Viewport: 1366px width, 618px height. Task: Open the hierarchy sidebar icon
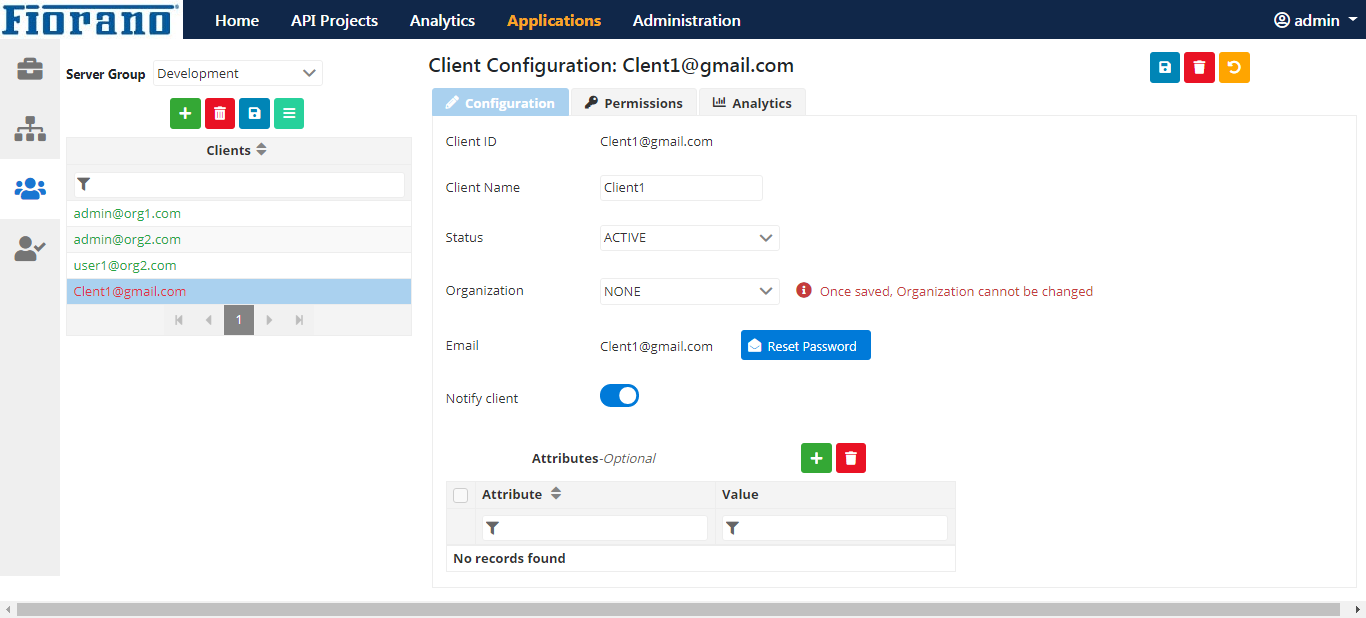29,129
